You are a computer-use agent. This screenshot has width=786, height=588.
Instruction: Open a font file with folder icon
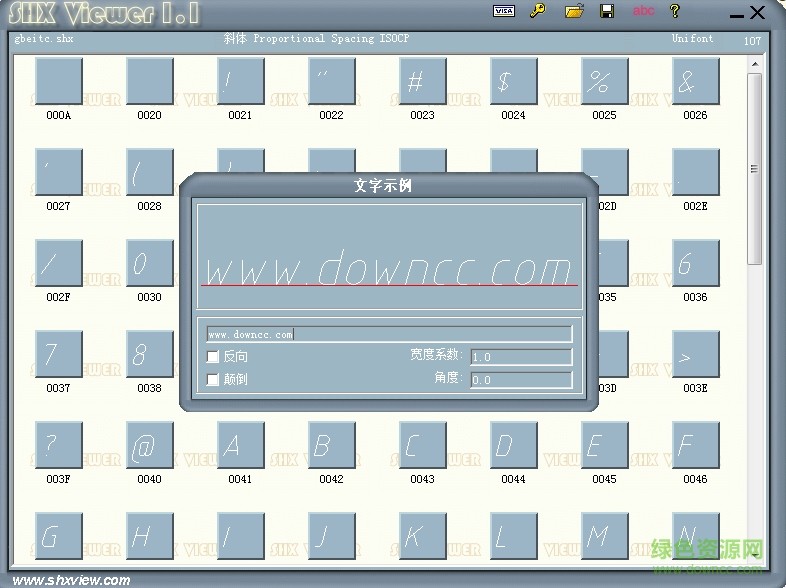[x=574, y=11]
